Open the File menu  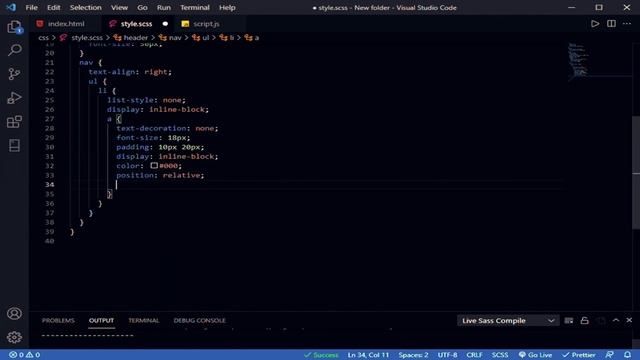pos(31,7)
